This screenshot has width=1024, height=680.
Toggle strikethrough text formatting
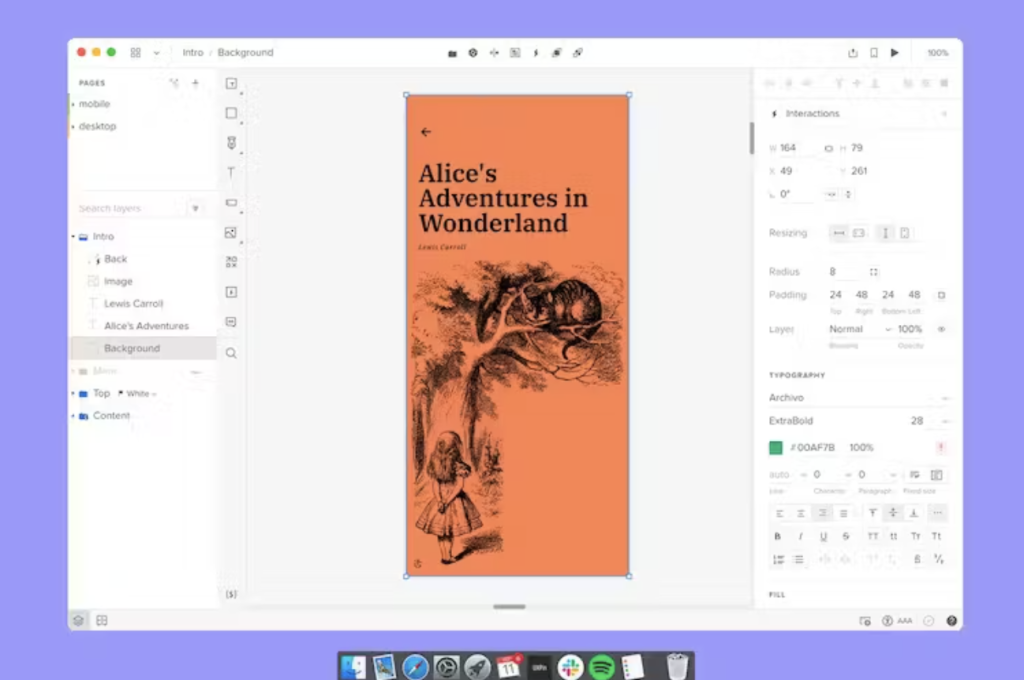pyautogui.click(x=846, y=536)
